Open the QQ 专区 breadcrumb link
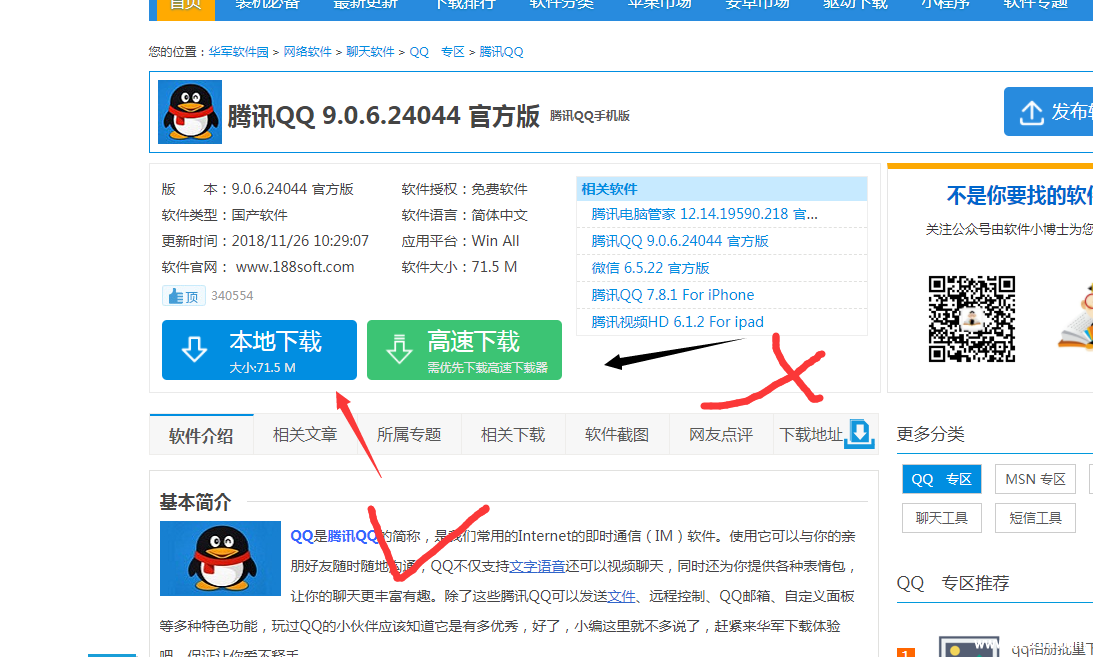Image resolution: width=1093 pixels, height=657 pixels. coord(437,52)
